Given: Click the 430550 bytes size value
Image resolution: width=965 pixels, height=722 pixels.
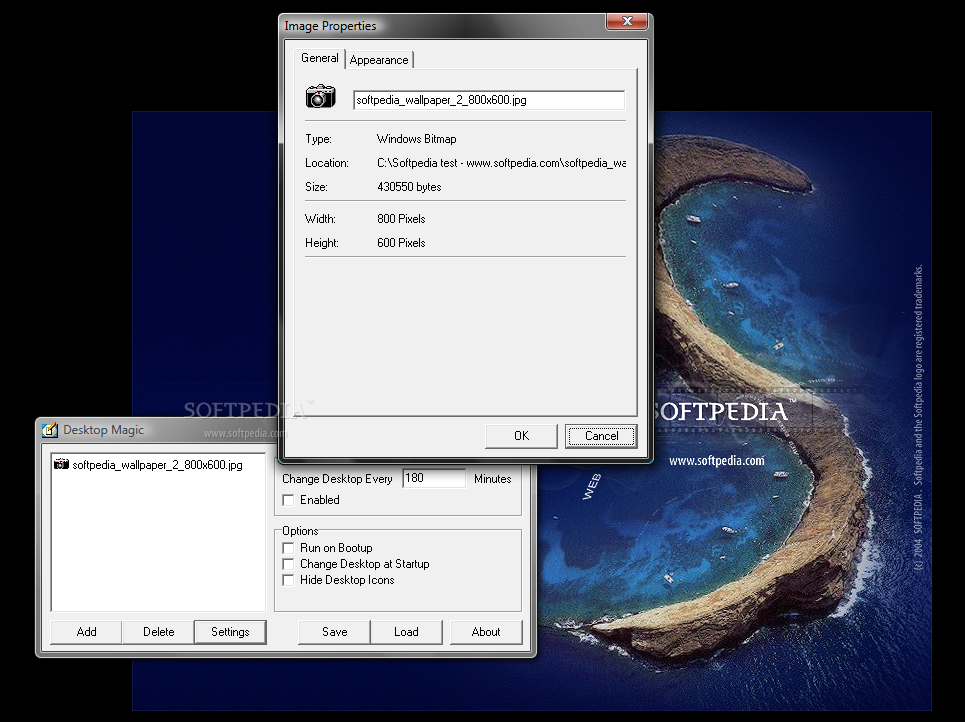Looking at the screenshot, I should point(409,187).
